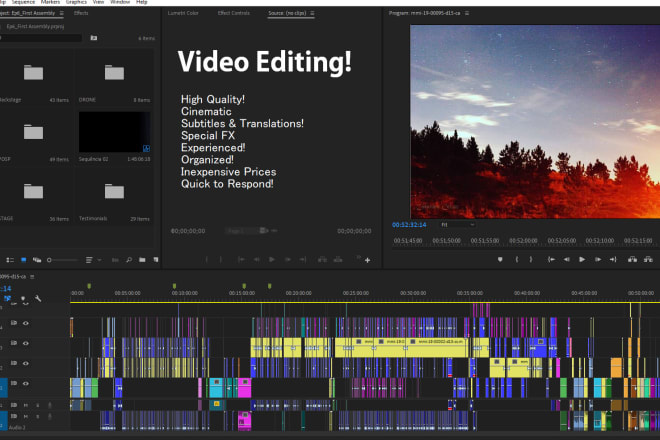The image size is (660, 440).
Task: Solo the Audio 2 track
Action: 37,416
